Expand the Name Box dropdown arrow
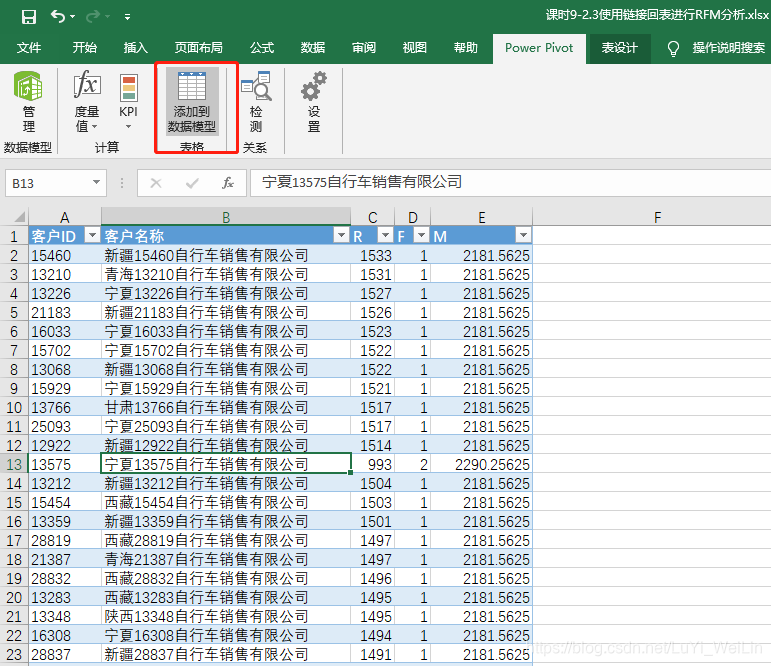Viewport: 771px width, 666px height. pyautogui.click(x=96, y=182)
